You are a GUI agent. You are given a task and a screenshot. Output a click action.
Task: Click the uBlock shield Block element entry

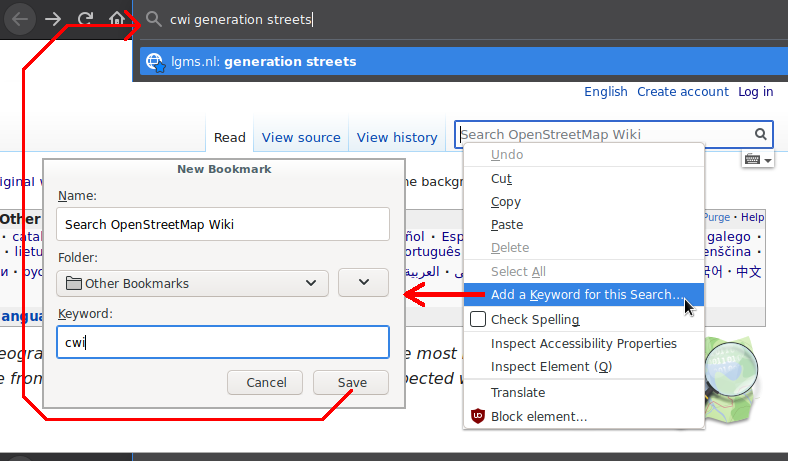tap(538, 416)
